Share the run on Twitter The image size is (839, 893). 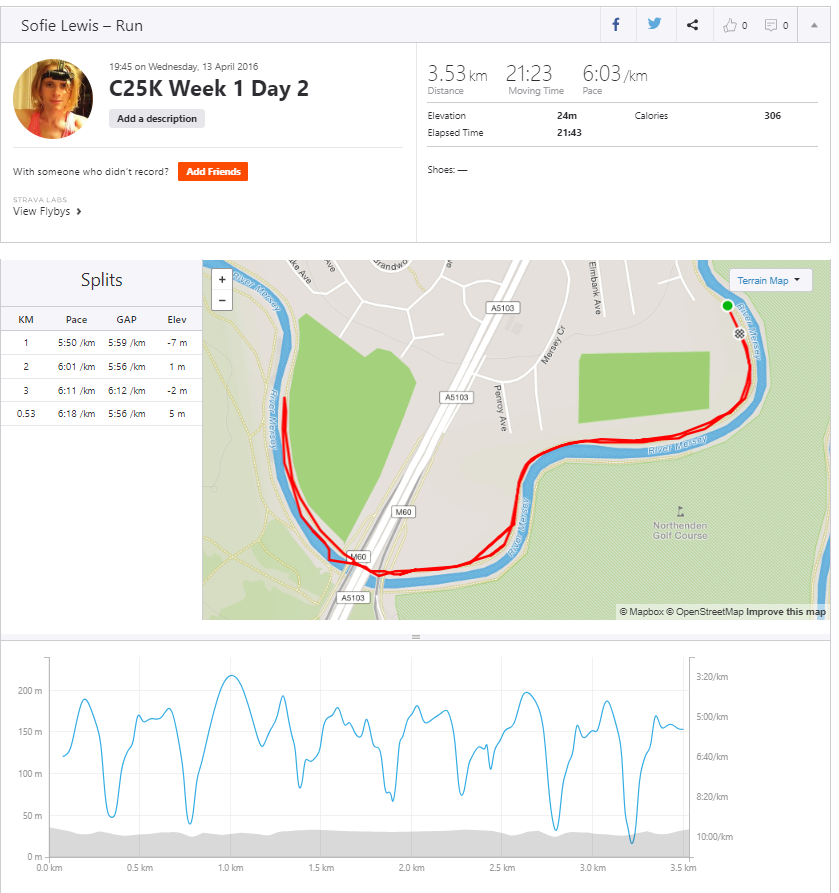pos(654,25)
